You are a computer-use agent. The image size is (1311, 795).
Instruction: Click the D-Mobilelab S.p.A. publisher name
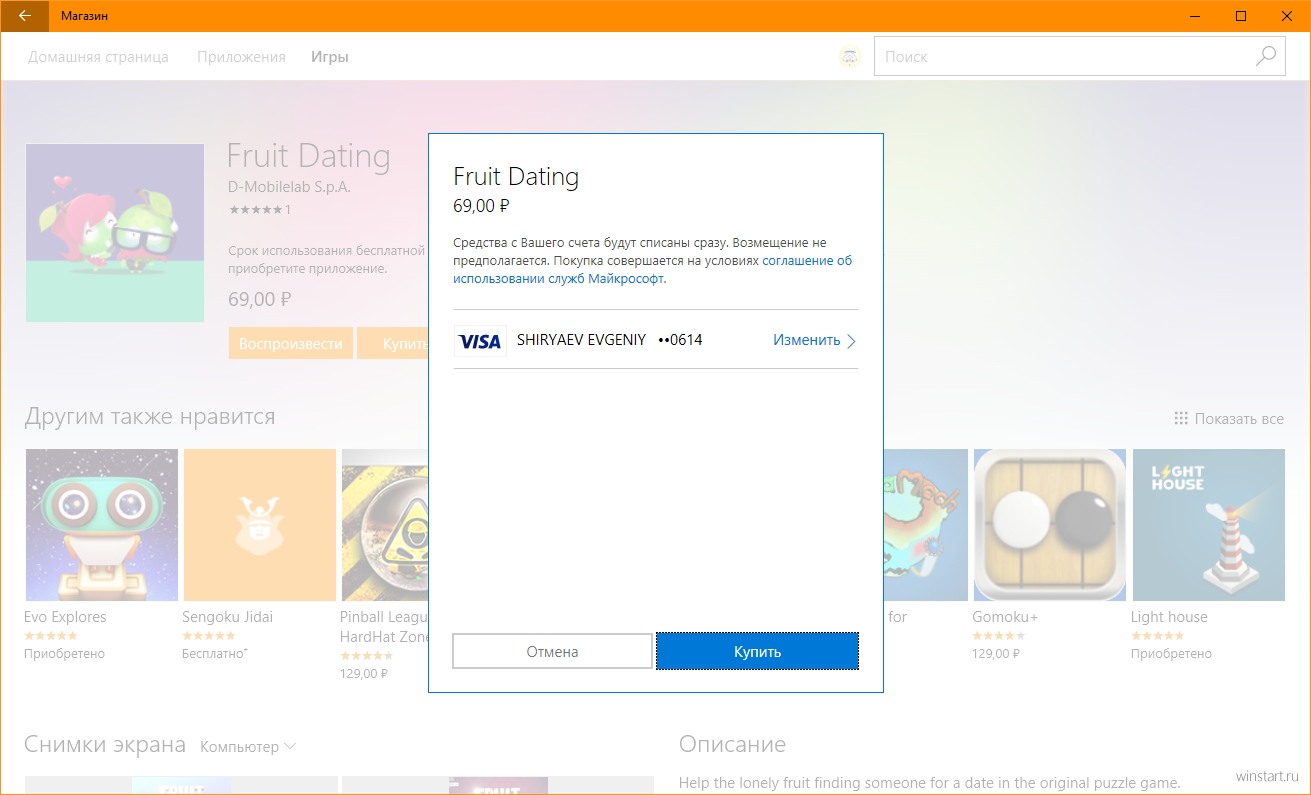point(289,186)
